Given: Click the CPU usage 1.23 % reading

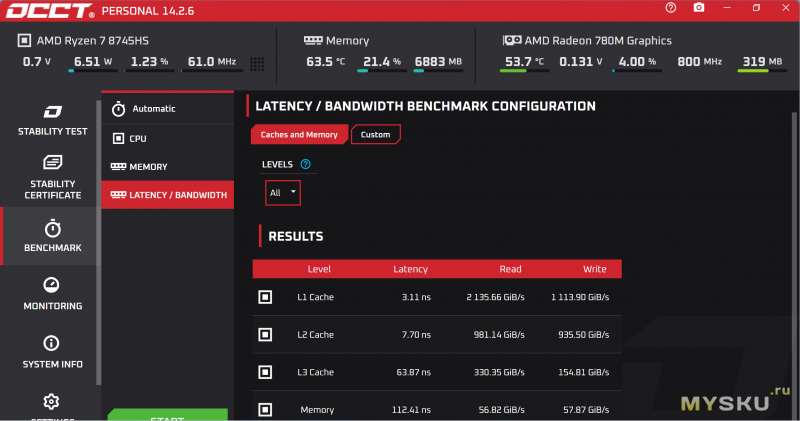Looking at the screenshot, I should point(149,62).
